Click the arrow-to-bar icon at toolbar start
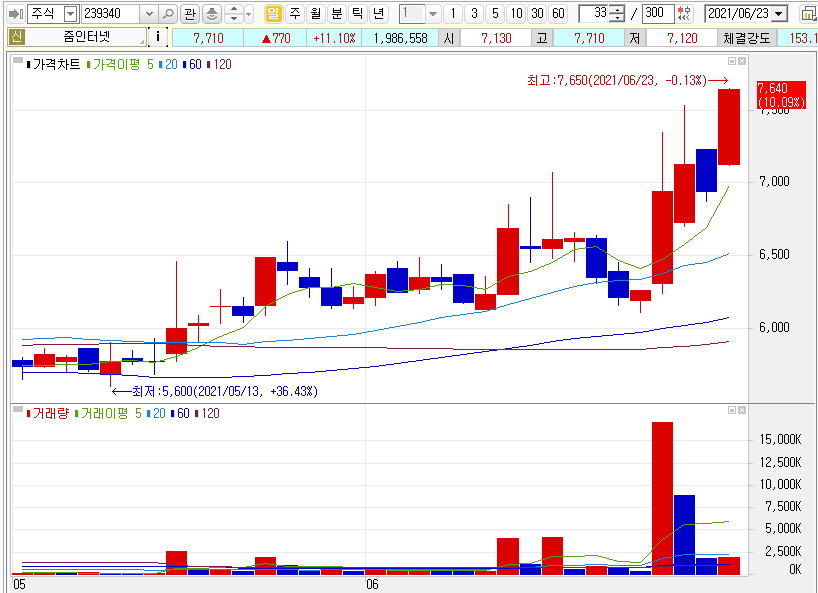Image resolution: width=818 pixels, height=593 pixels. pos(16,14)
